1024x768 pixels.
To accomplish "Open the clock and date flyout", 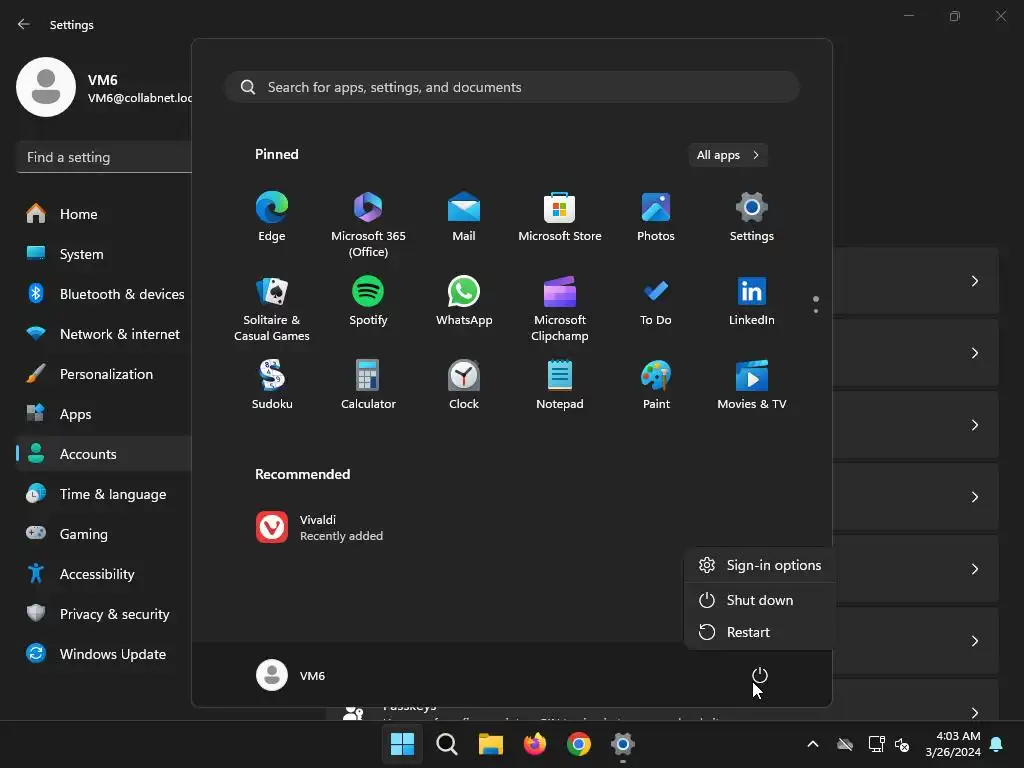I will click(953, 744).
